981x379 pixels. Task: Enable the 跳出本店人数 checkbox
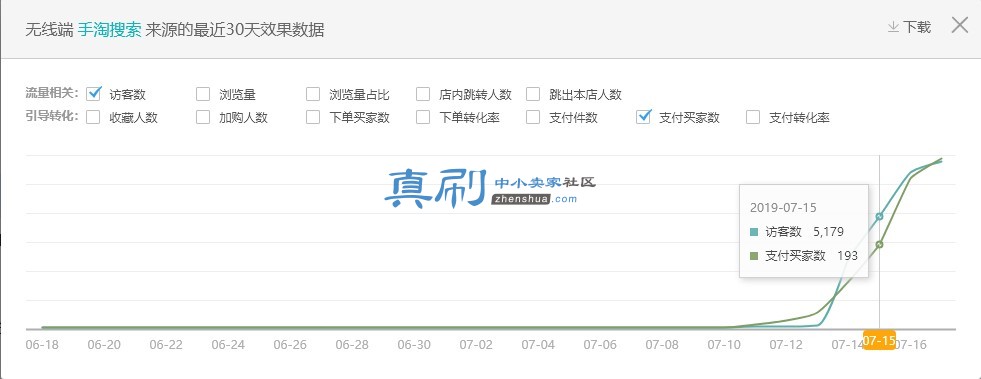tap(533, 94)
